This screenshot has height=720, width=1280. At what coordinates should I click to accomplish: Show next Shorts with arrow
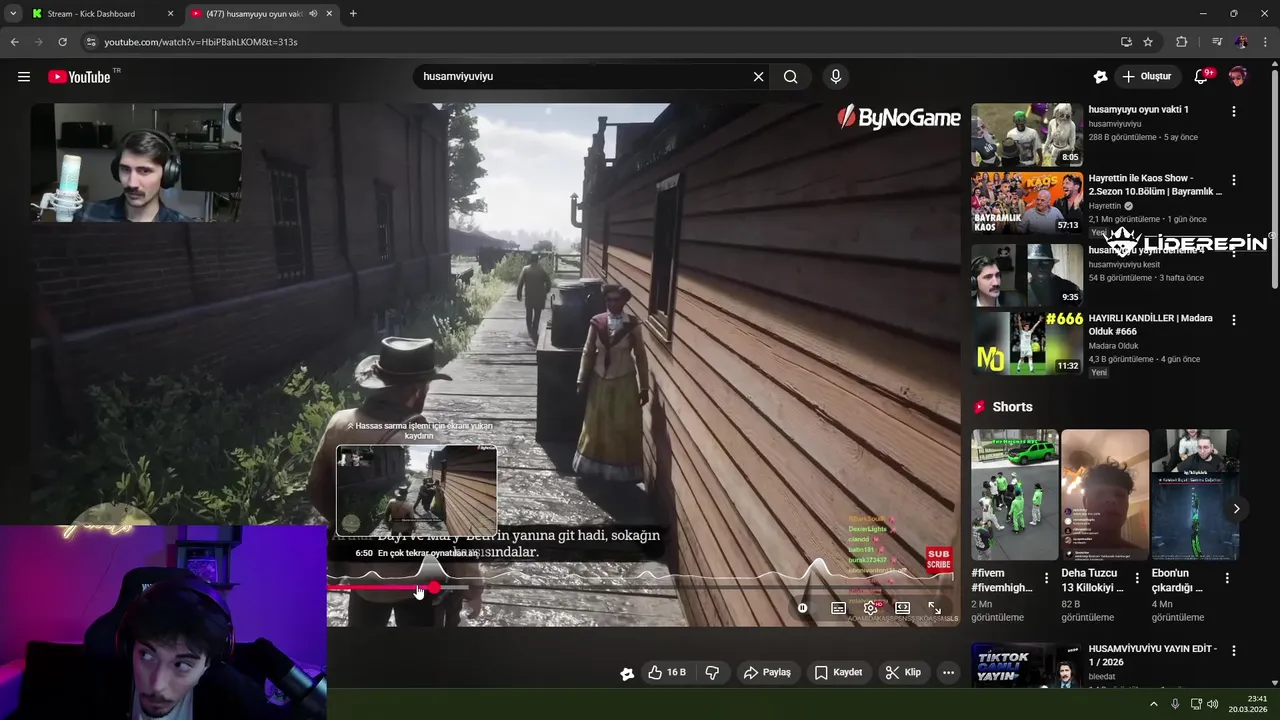1236,509
